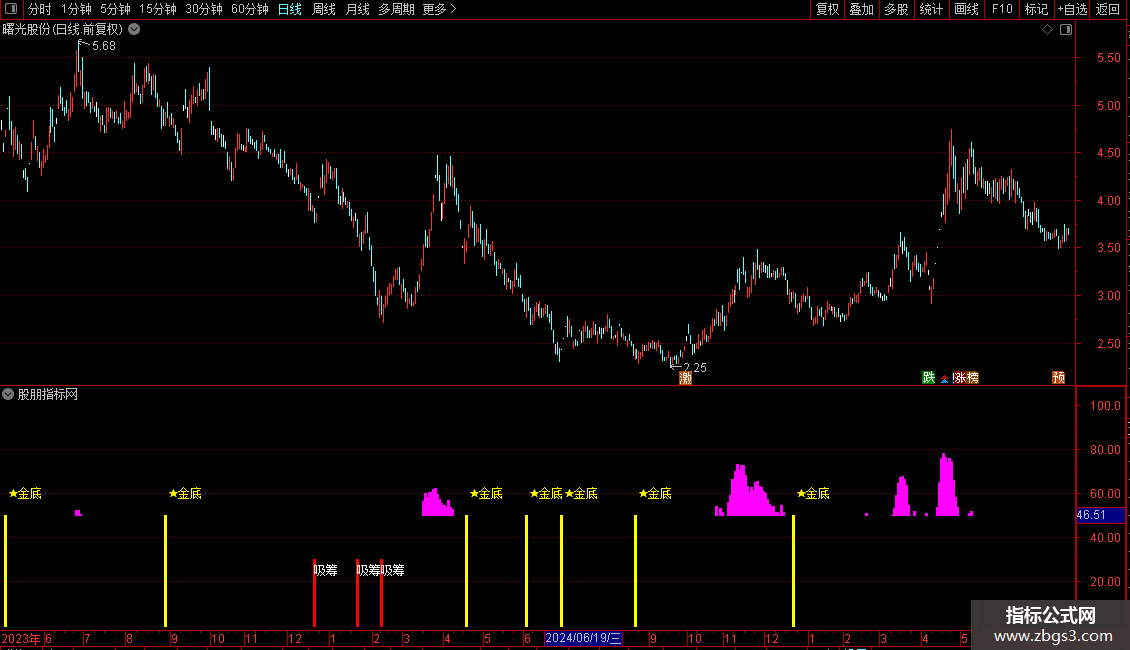Click the first 吸筹 signal label
Image resolution: width=1130 pixels, height=650 pixels.
pyautogui.click(x=325, y=570)
